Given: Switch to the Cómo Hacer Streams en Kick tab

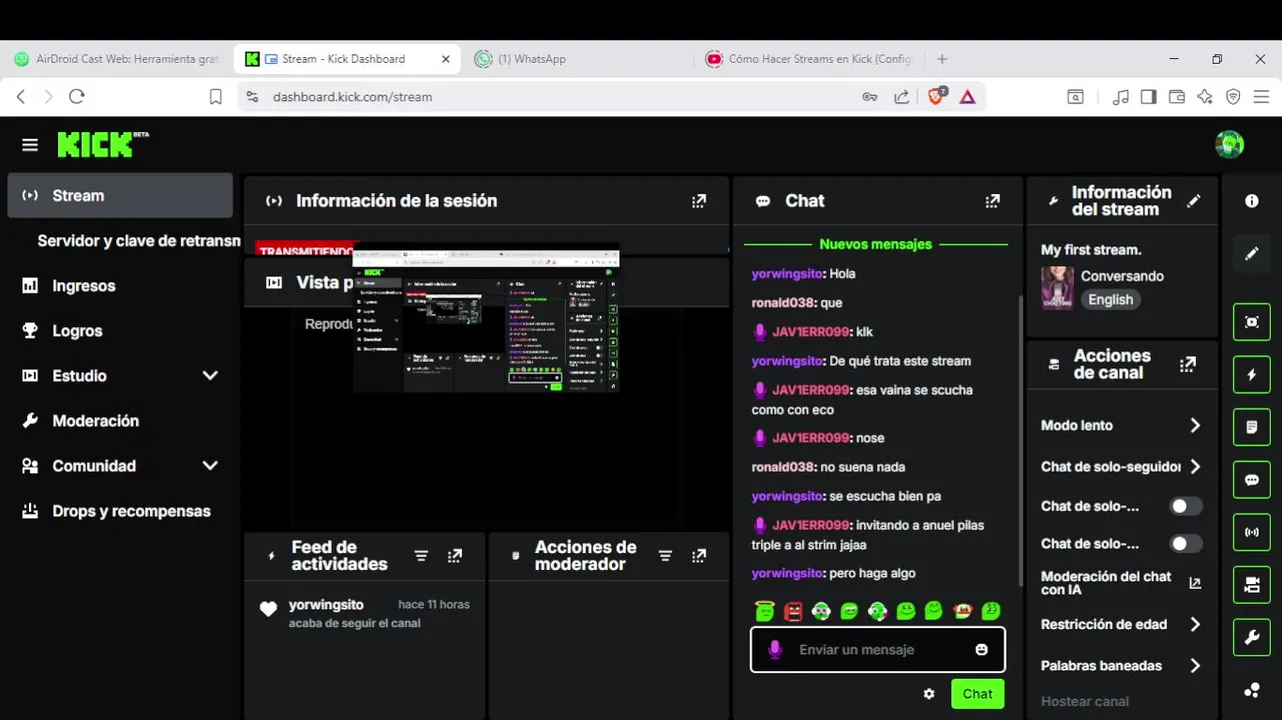Looking at the screenshot, I should pos(810,59).
